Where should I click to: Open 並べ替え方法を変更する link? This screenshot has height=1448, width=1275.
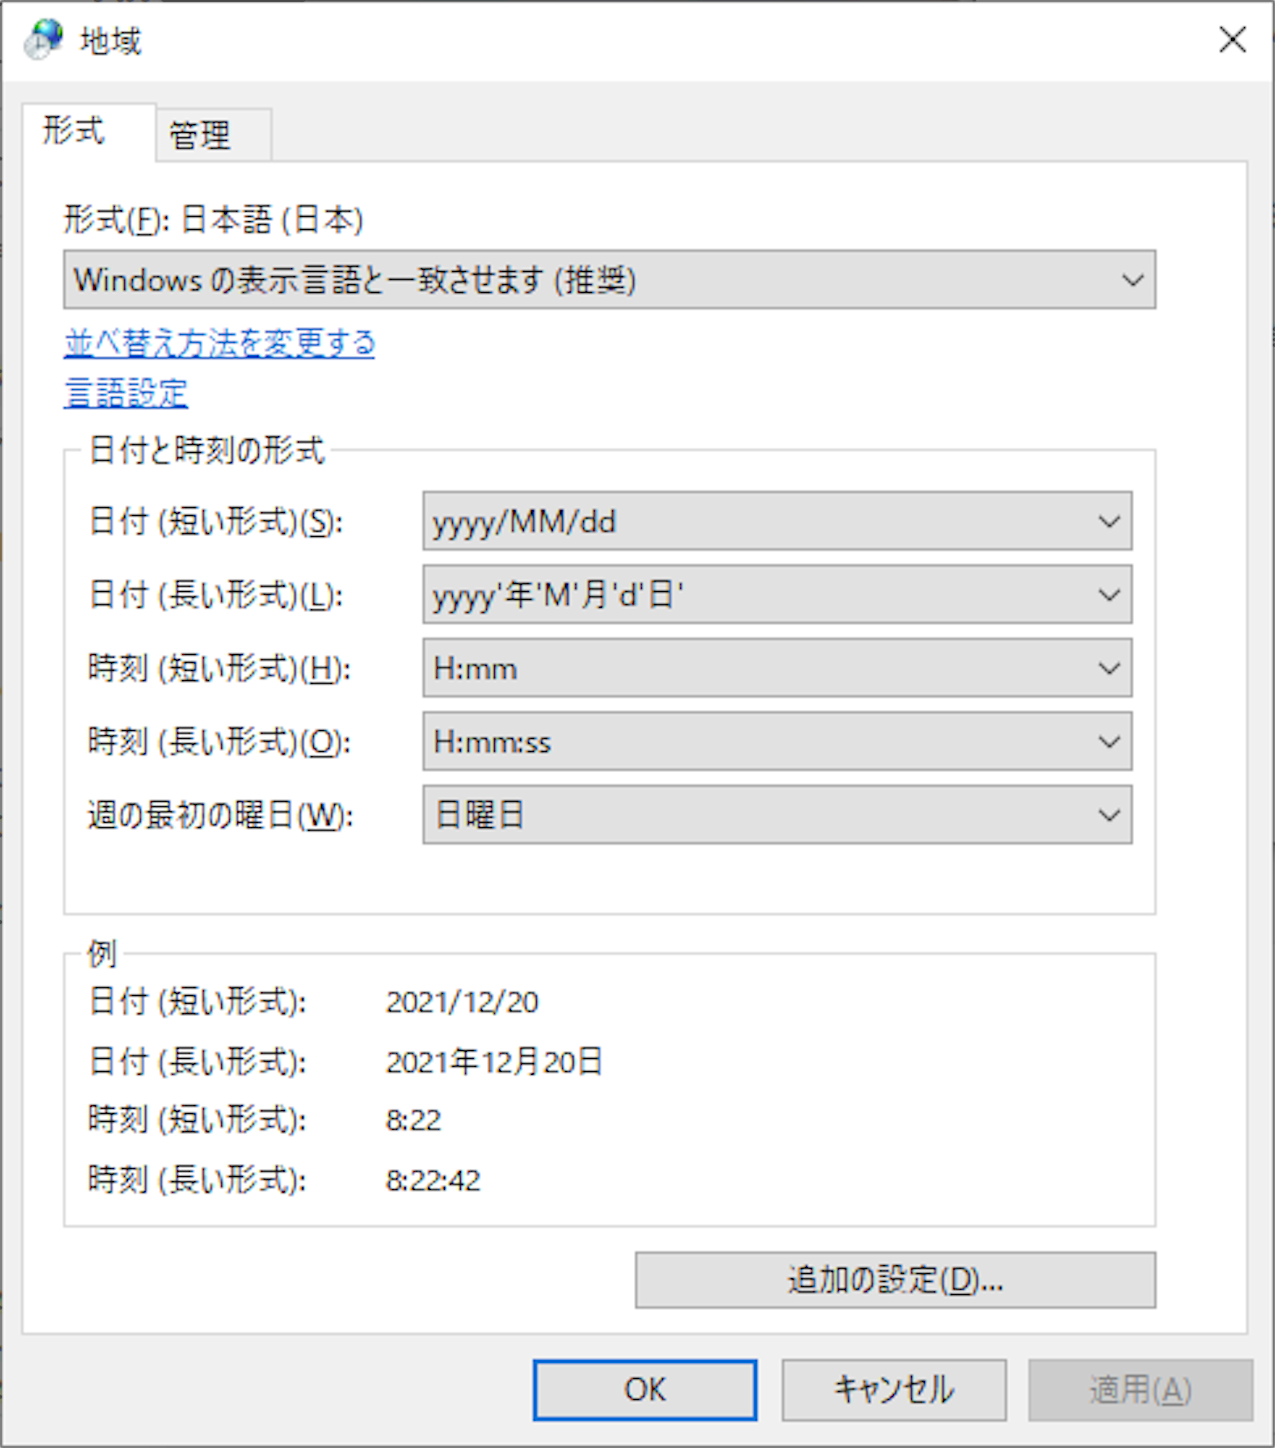pyautogui.click(x=218, y=343)
